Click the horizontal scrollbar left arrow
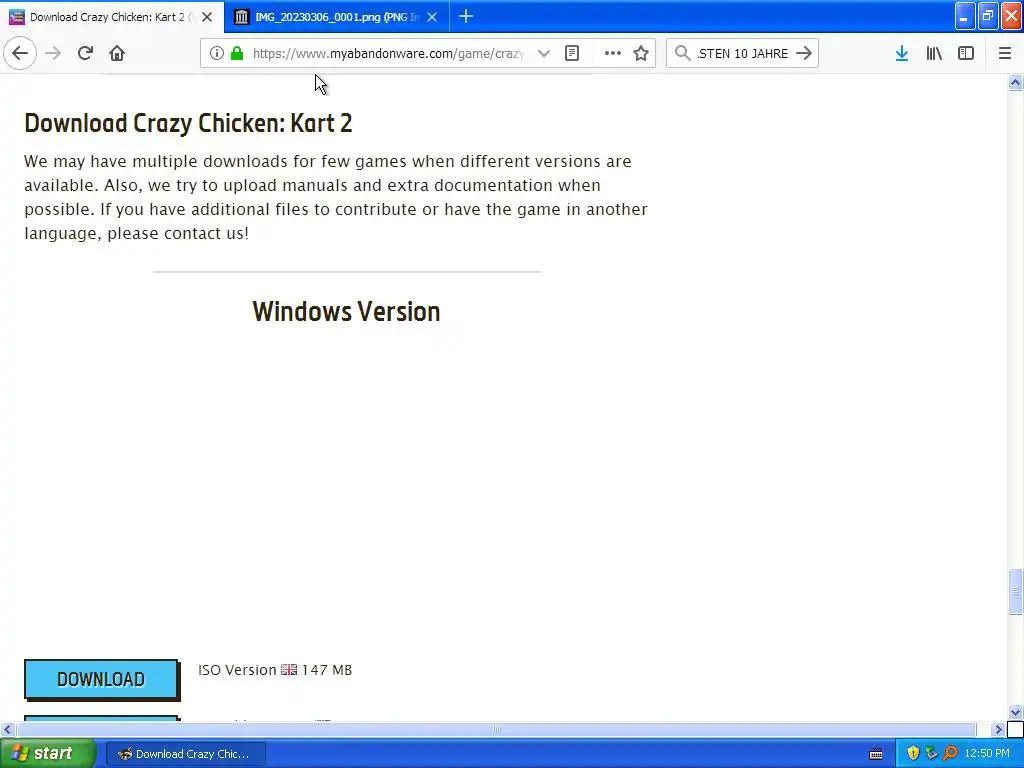Viewport: 1024px width, 768px height. pyautogui.click(x=7, y=729)
